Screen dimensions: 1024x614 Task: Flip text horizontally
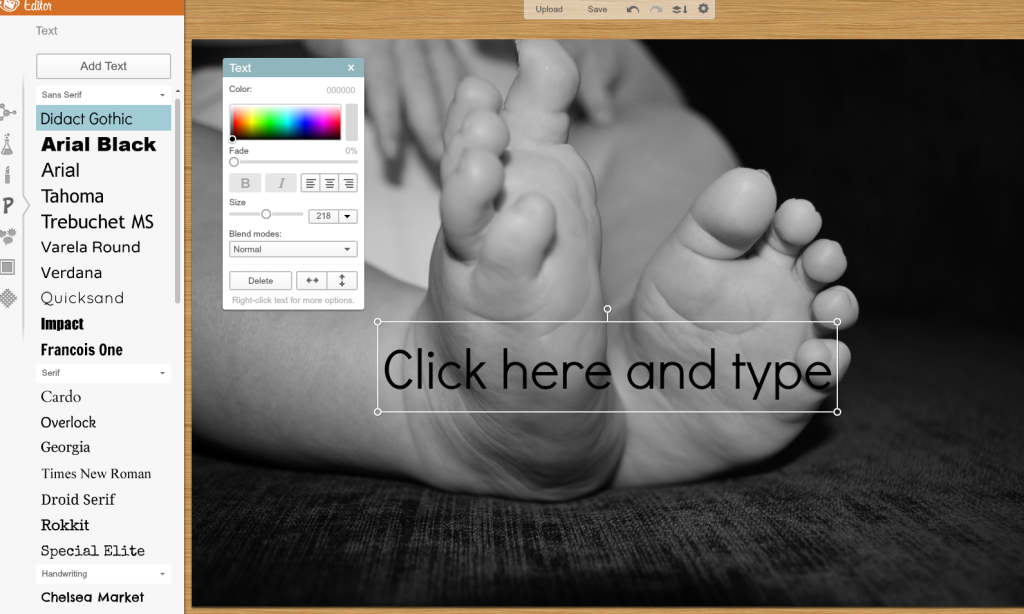(311, 281)
